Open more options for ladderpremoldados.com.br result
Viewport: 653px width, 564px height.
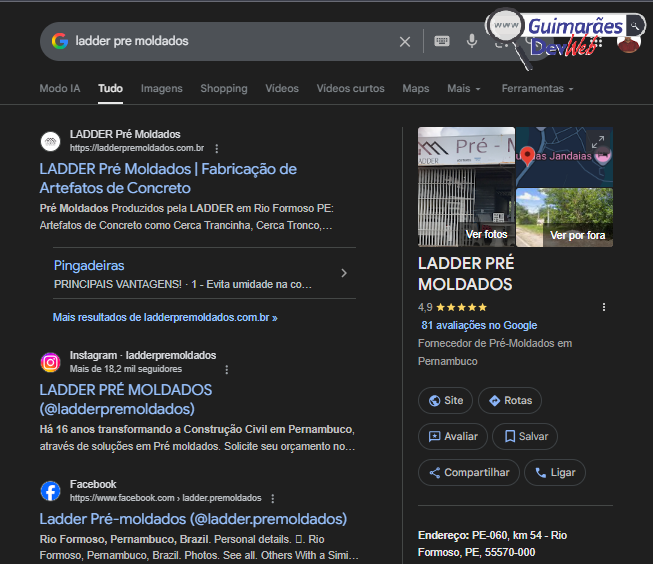pos(217,148)
